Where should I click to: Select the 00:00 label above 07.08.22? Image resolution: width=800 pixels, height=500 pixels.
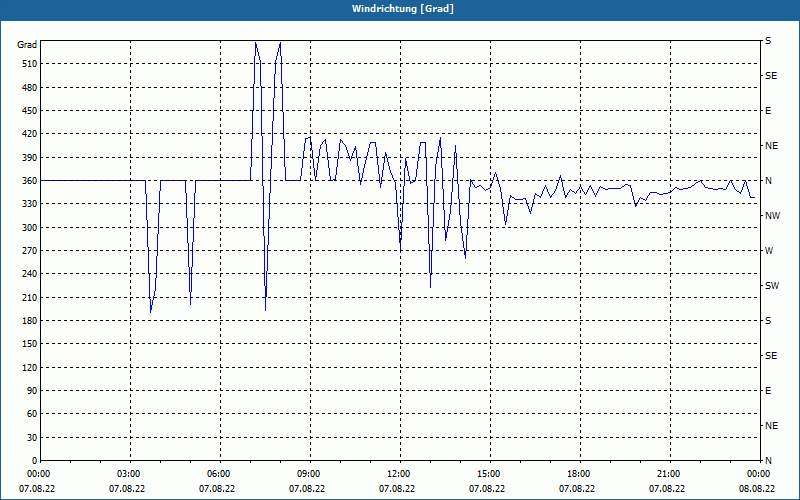point(37,474)
